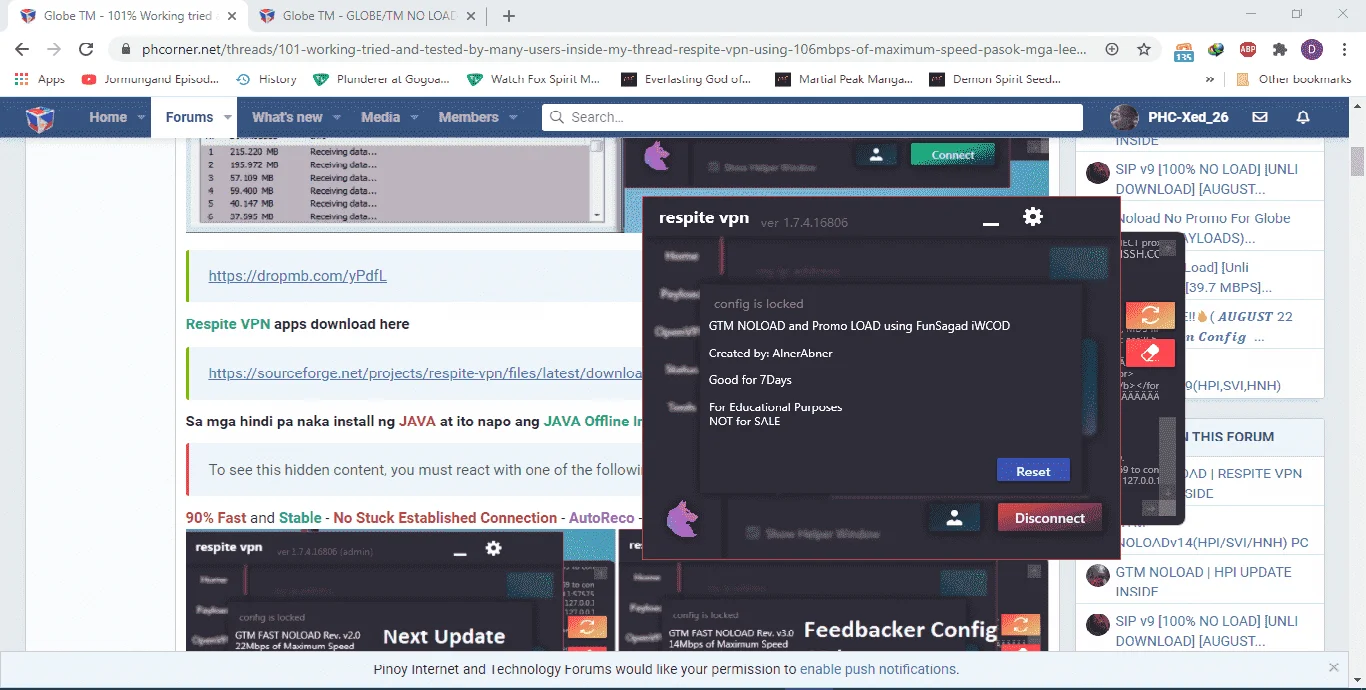Focus the forum Search field
1366x690 pixels.
pyautogui.click(x=812, y=117)
